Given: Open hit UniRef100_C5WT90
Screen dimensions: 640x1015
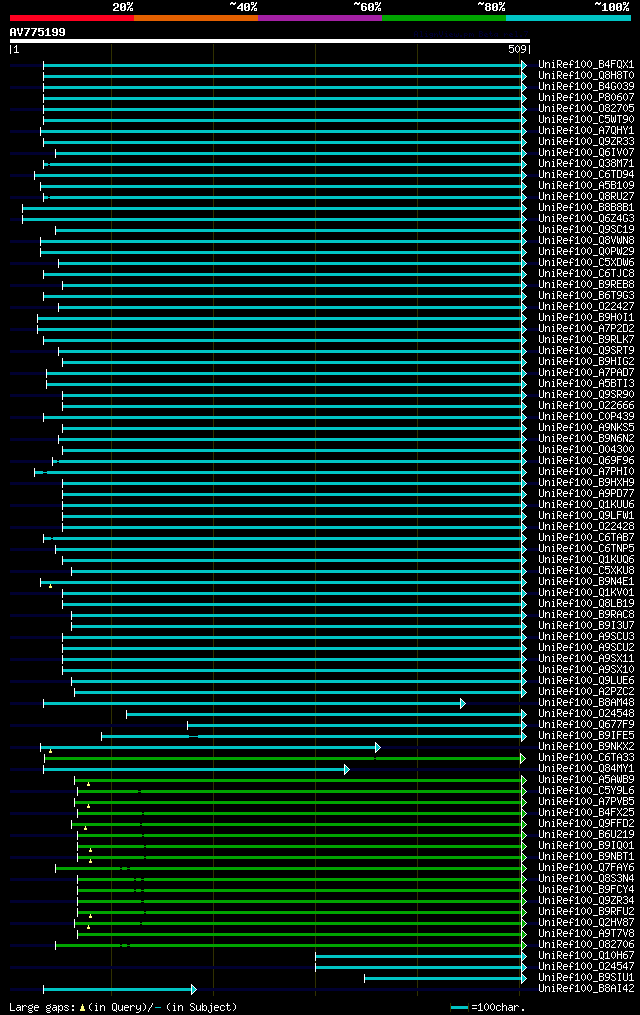Looking at the screenshot, I should coord(586,120).
